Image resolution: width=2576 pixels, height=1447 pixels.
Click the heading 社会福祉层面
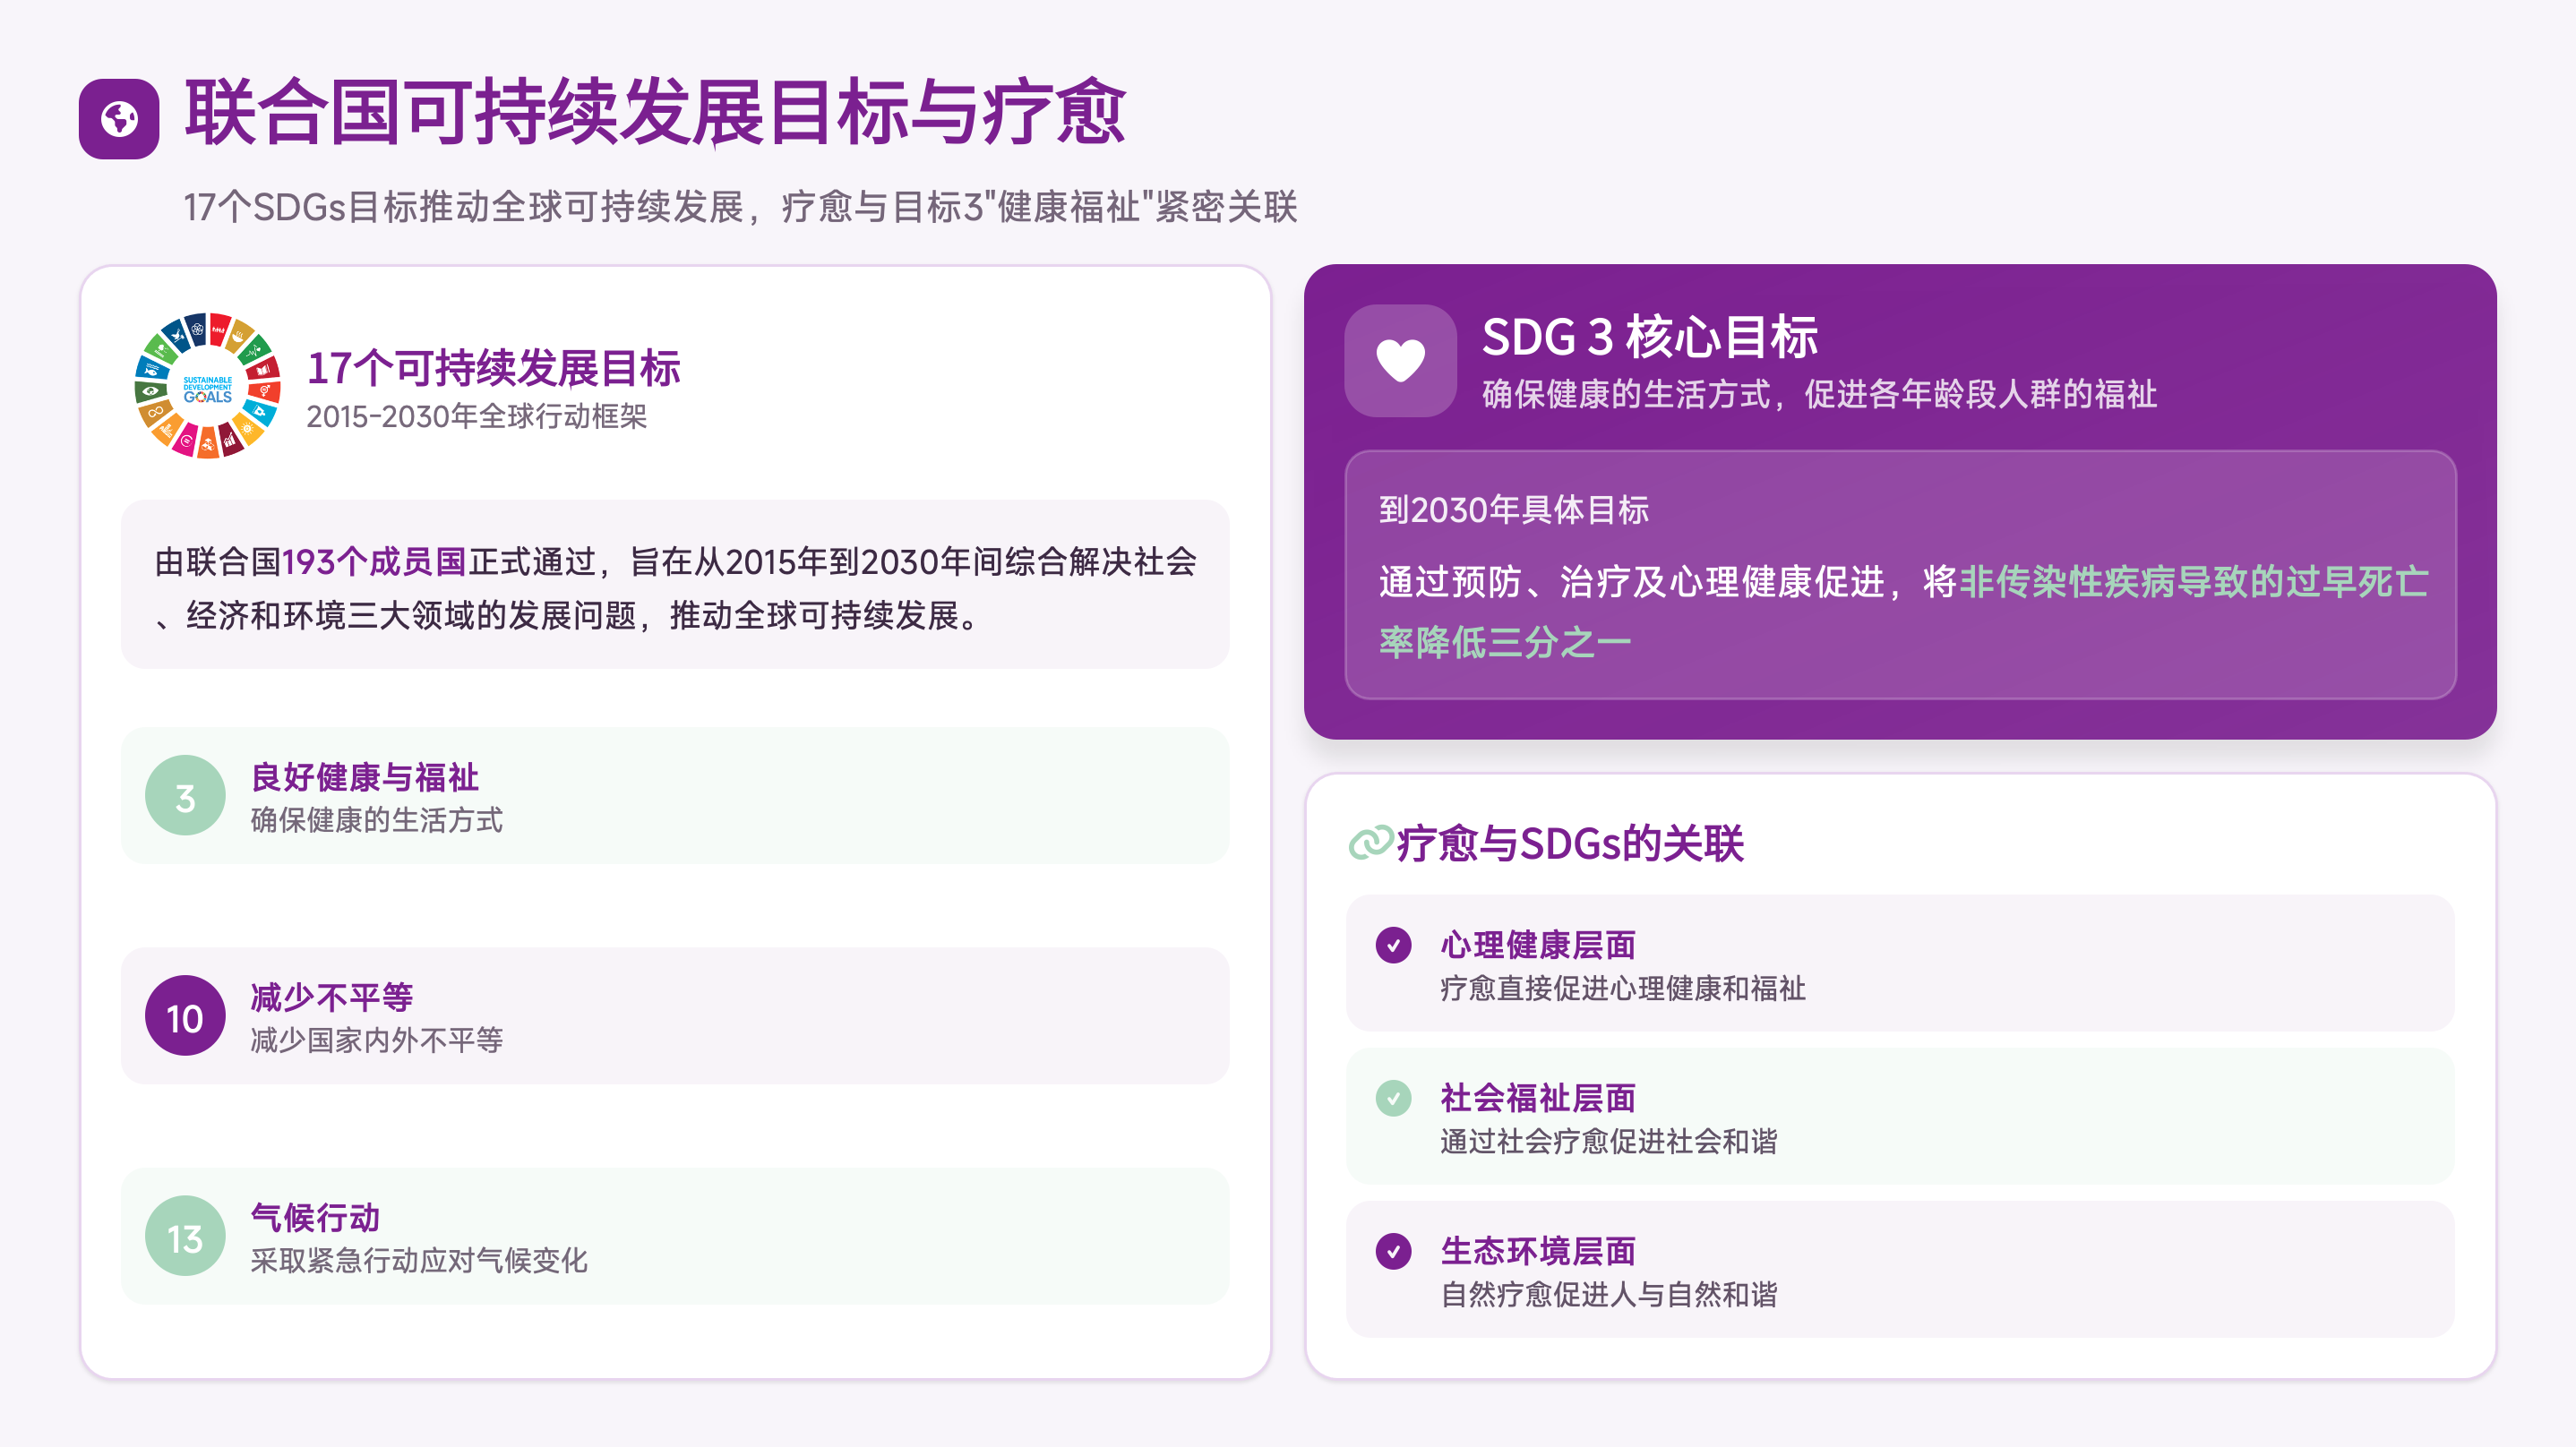(1538, 1098)
